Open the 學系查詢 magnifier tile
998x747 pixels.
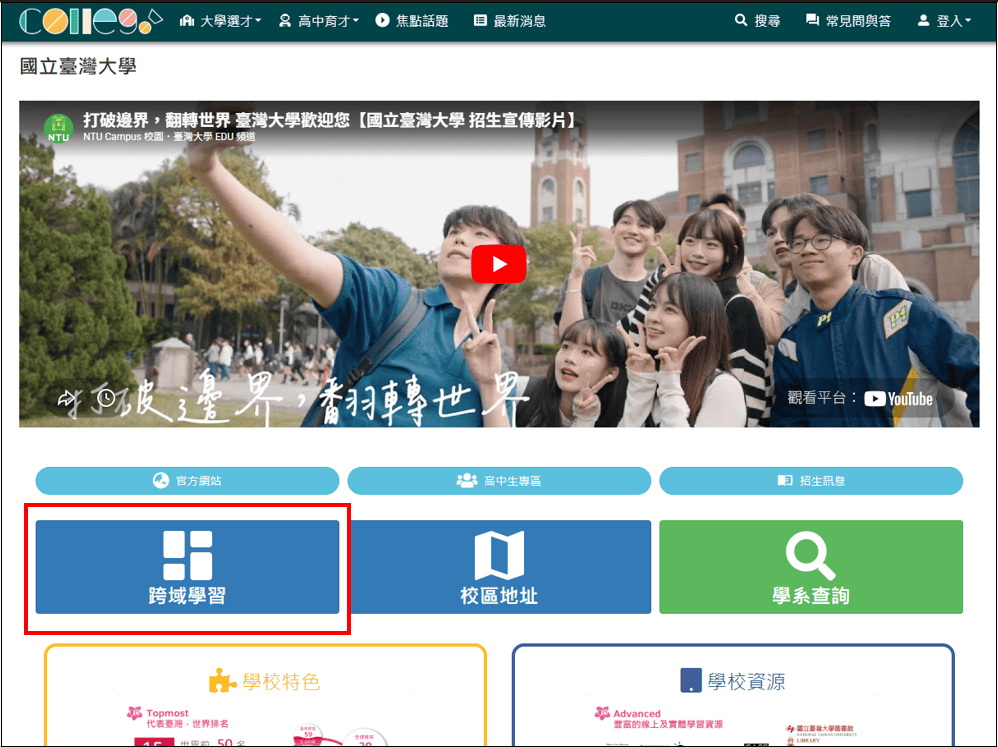(x=810, y=566)
